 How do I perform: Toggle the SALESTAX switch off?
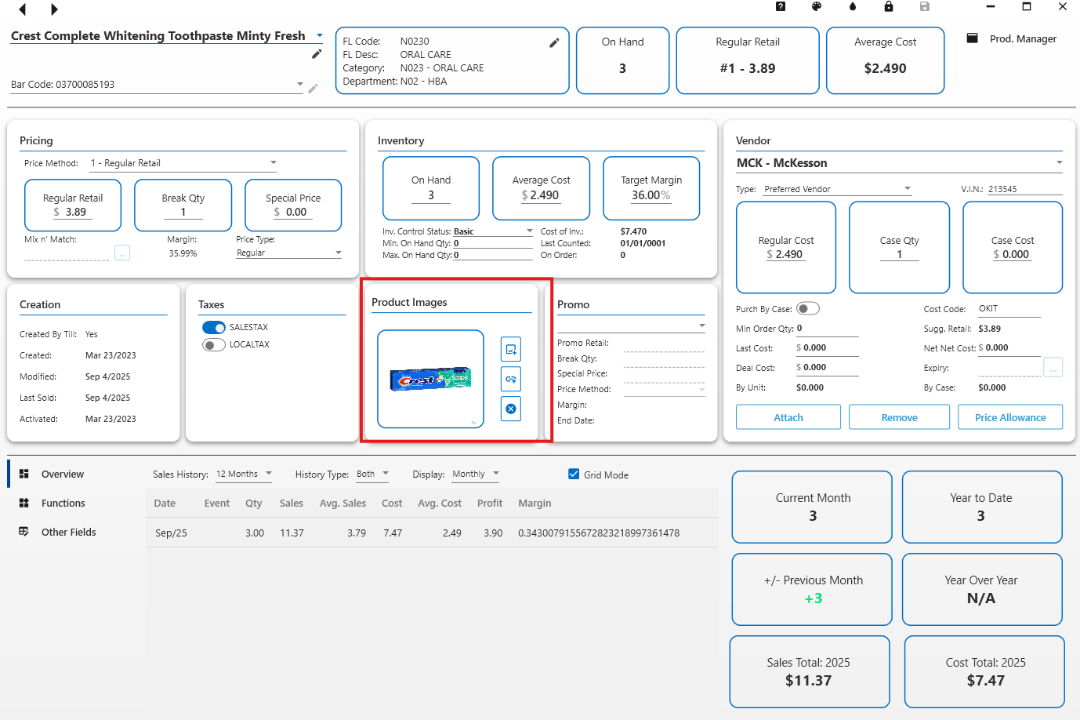(214, 327)
